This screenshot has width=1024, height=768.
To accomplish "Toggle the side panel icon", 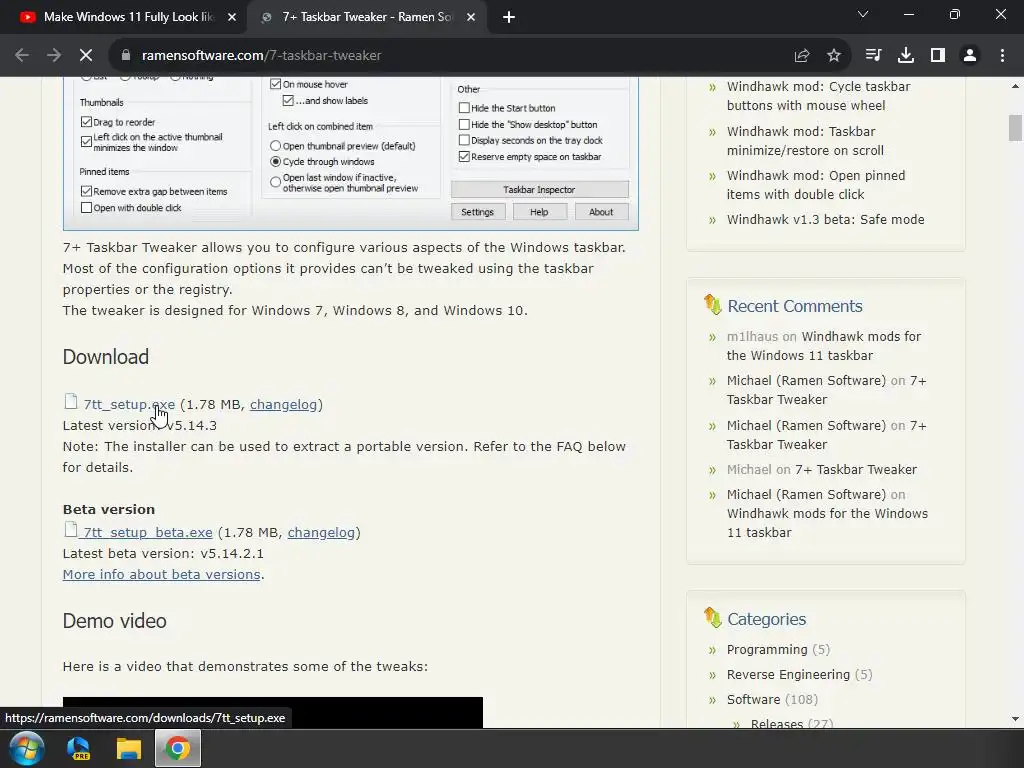I will (x=938, y=56).
